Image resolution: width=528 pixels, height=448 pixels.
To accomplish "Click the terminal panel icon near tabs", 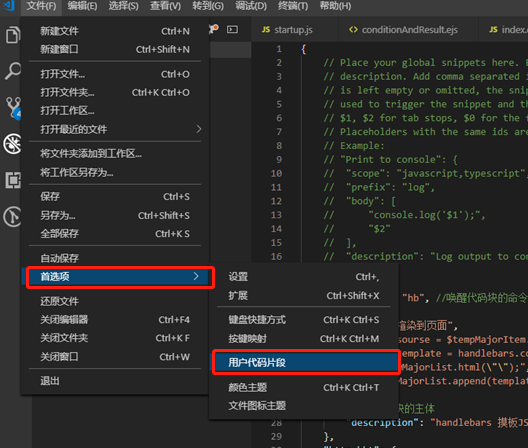I will [232, 30].
